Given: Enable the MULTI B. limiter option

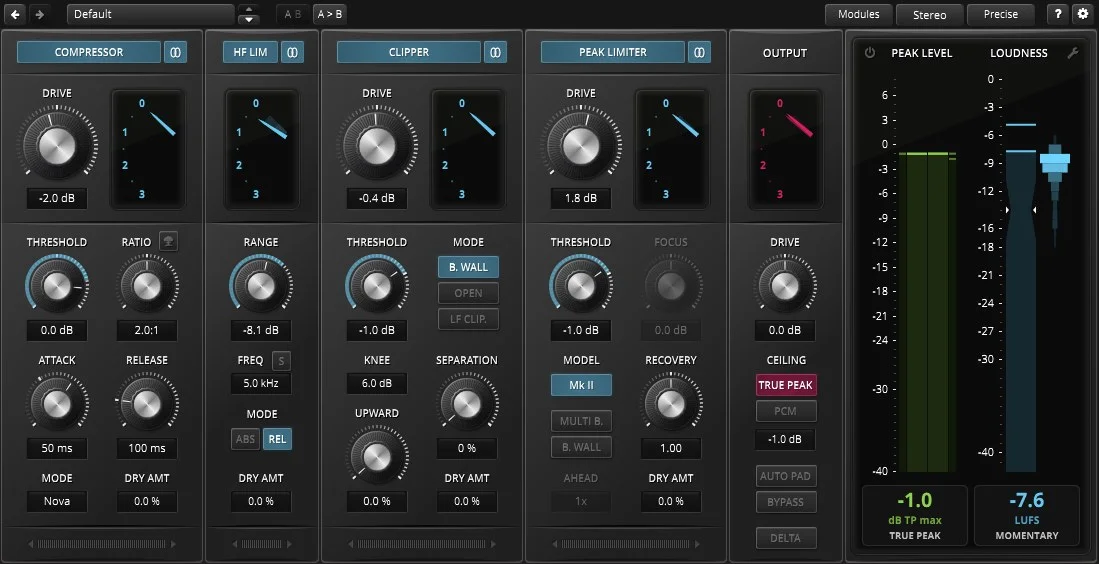Looking at the screenshot, I should 581,421.
